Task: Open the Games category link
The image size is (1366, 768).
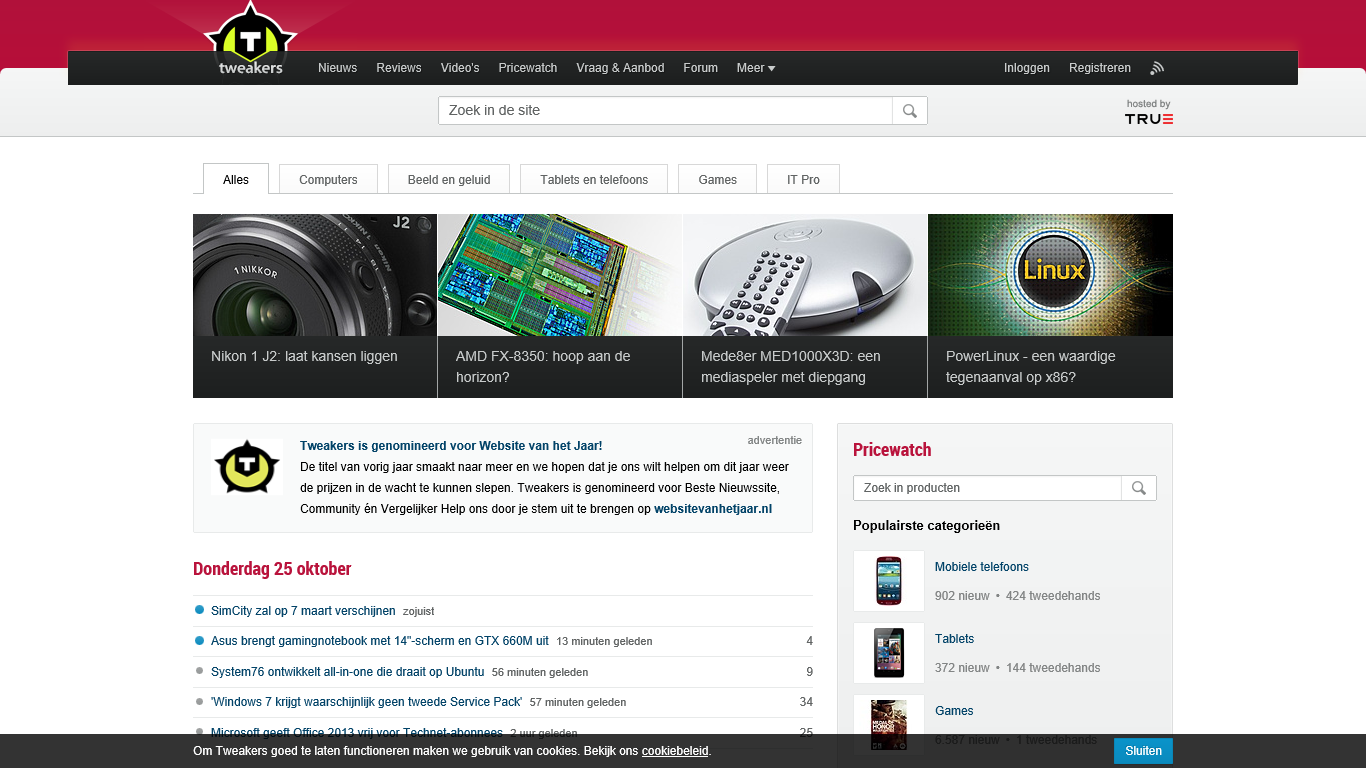Action: click(x=954, y=711)
